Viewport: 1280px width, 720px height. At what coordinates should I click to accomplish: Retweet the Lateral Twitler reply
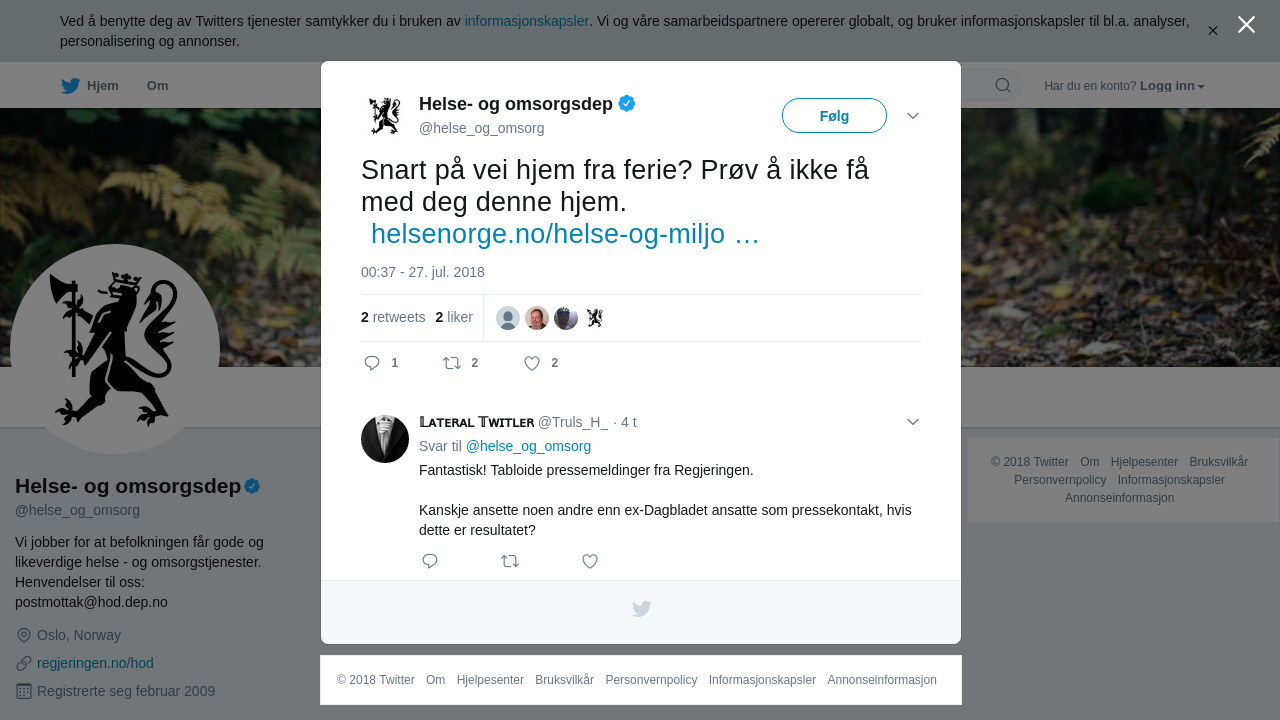(x=510, y=561)
